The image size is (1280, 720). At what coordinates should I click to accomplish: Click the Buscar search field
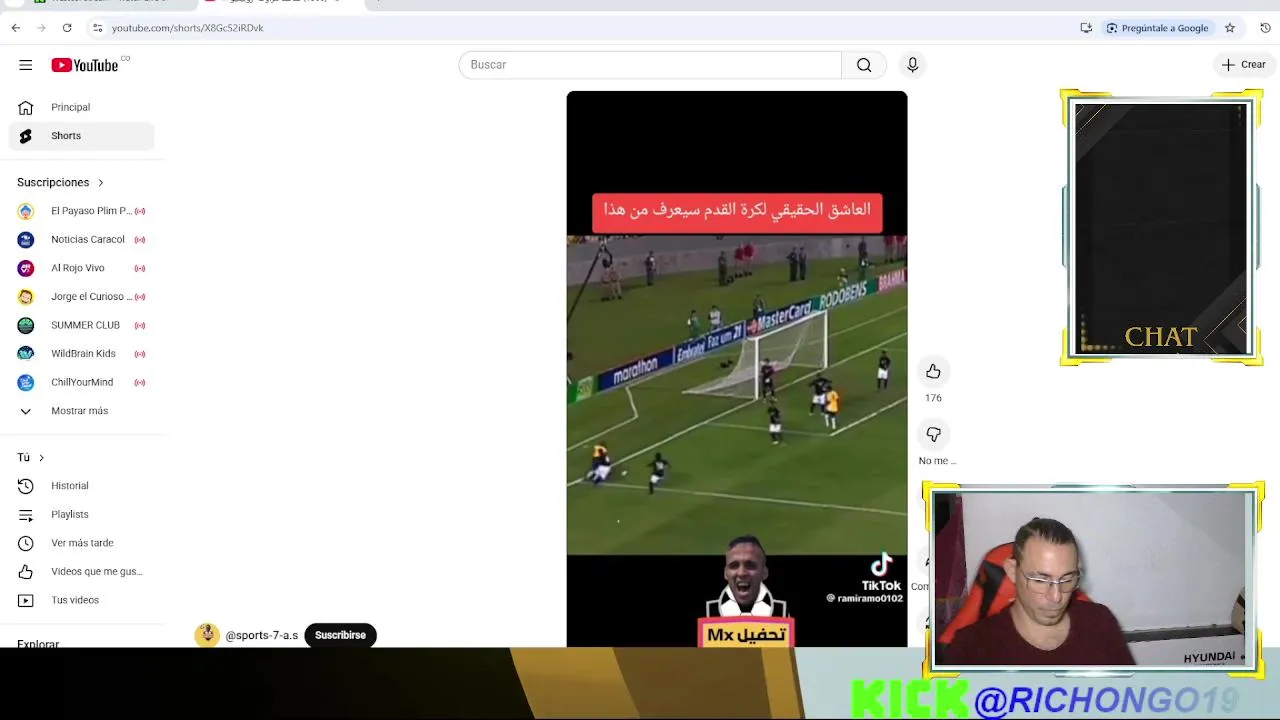tap(650, 65)
